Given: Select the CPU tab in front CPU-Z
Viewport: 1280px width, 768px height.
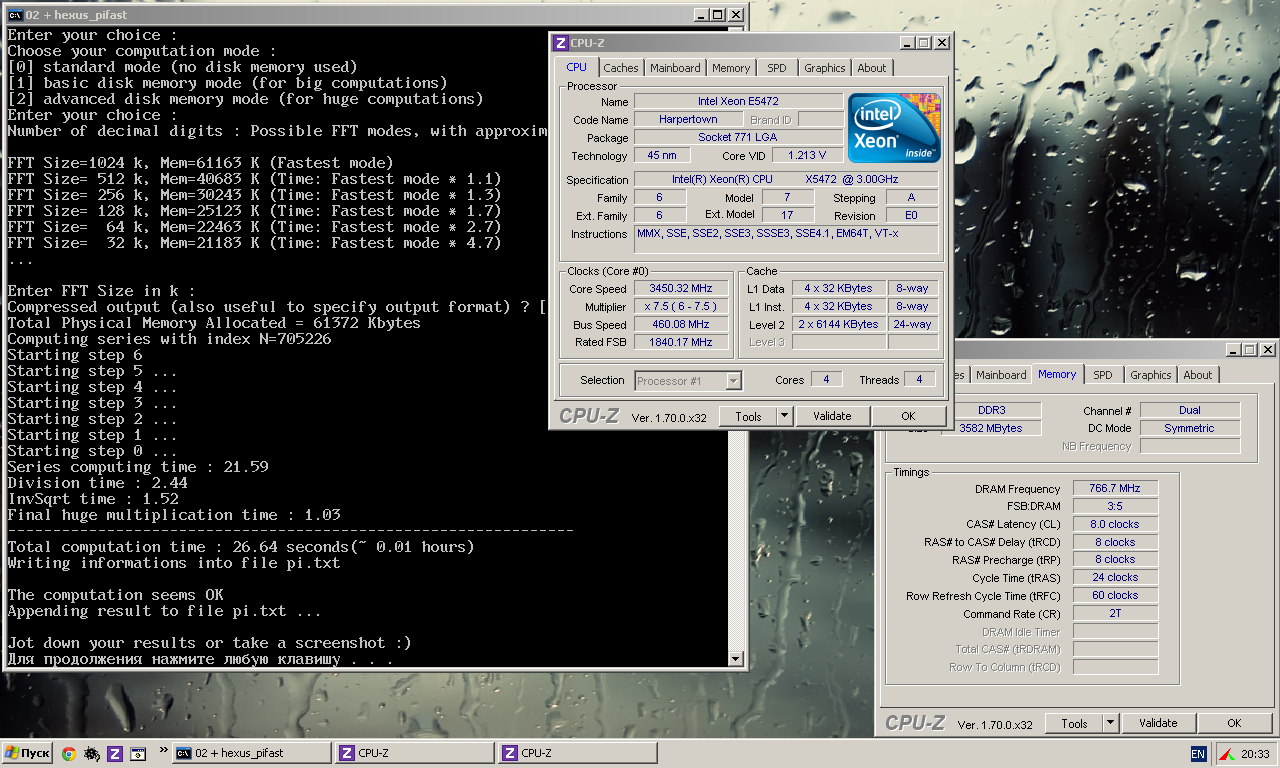Looking at the screenshot, I should point(576,67).
